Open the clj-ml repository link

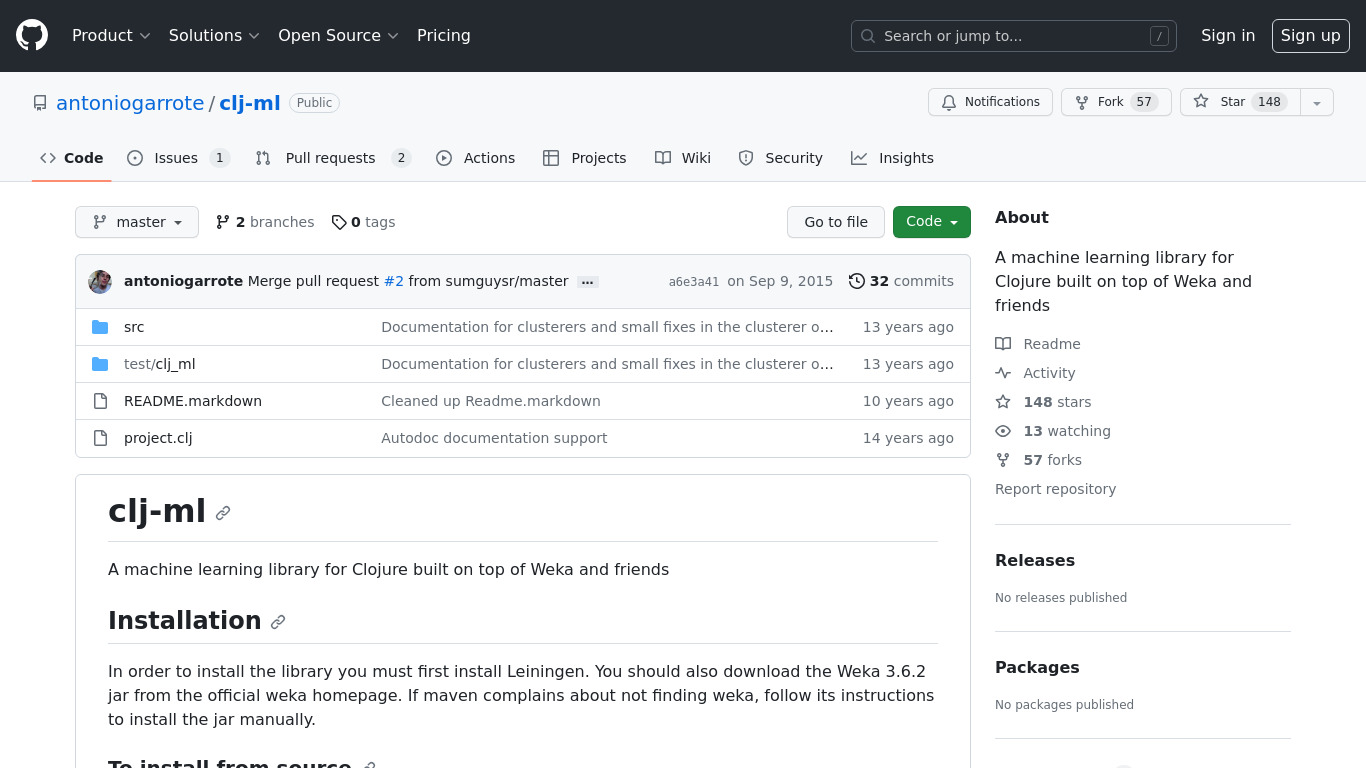[x=250, y=103]
